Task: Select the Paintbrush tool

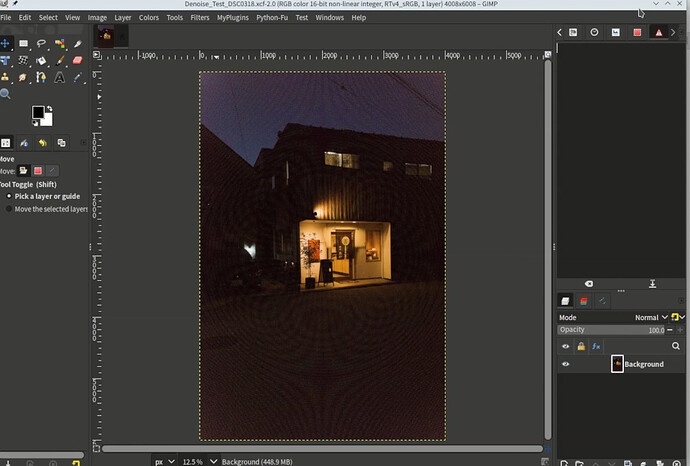Action: point(60,60)
